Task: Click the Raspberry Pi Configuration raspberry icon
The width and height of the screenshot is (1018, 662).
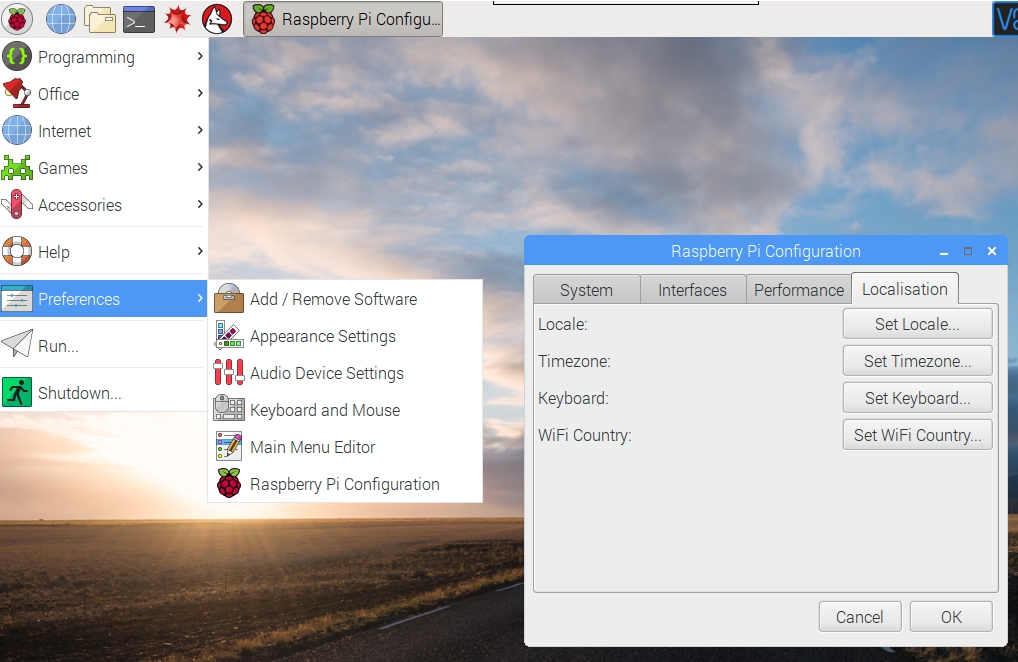Action: click(x=229, y=484)
